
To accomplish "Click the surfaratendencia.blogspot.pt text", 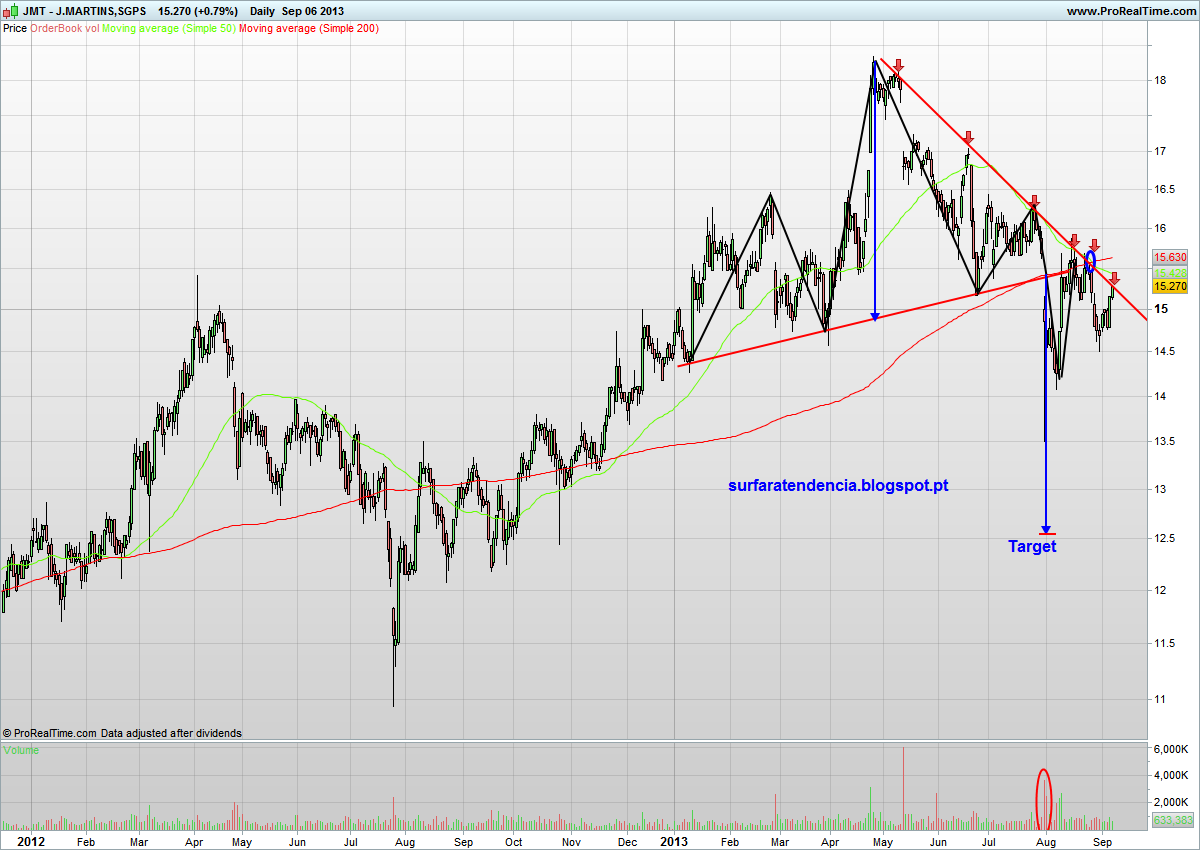I will coord(838,486).
